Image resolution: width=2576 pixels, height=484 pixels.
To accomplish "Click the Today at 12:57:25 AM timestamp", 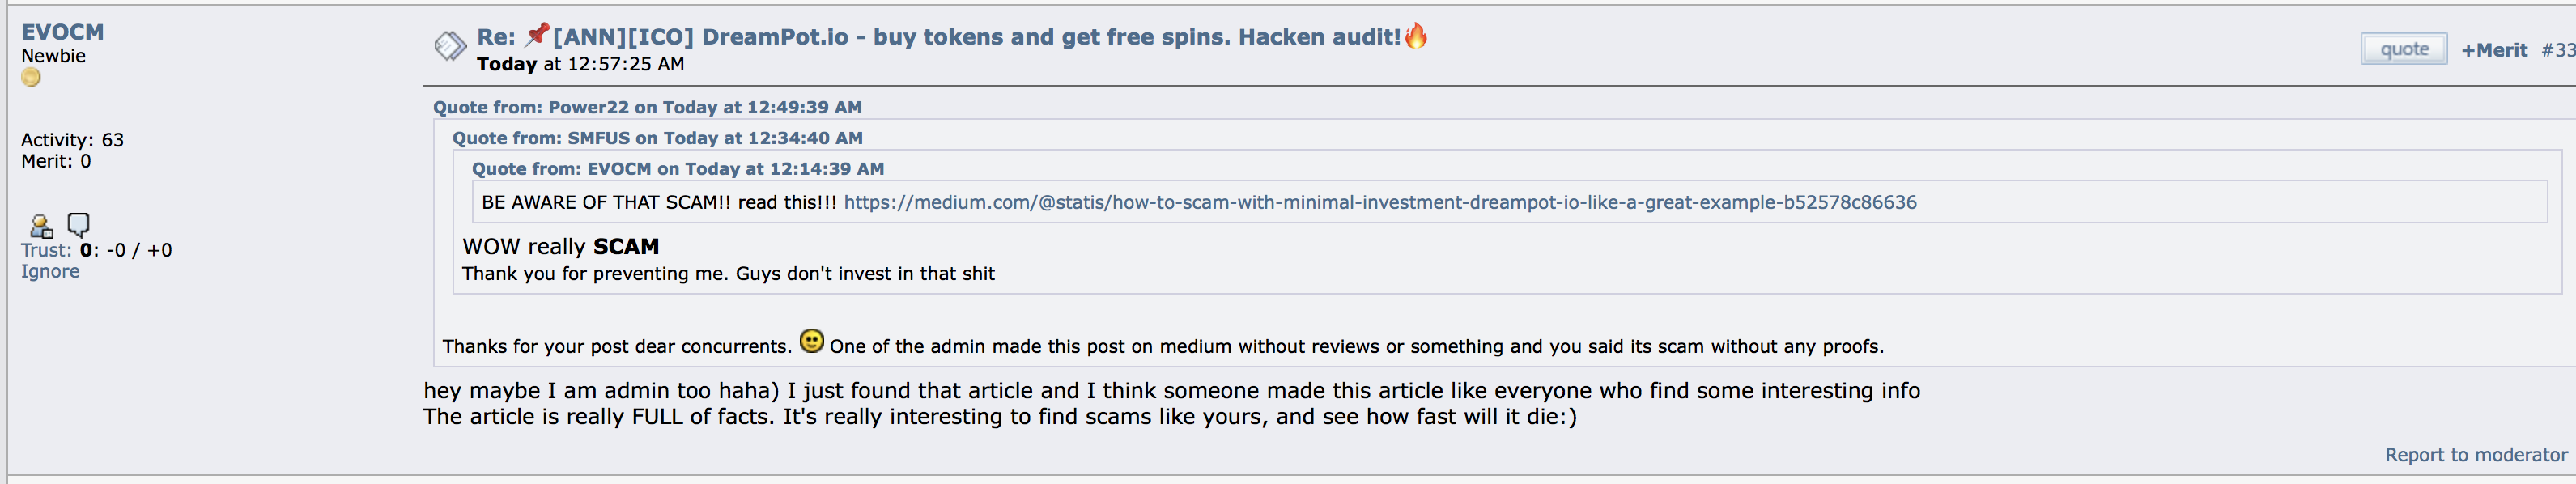I will (x=580, y=64).
